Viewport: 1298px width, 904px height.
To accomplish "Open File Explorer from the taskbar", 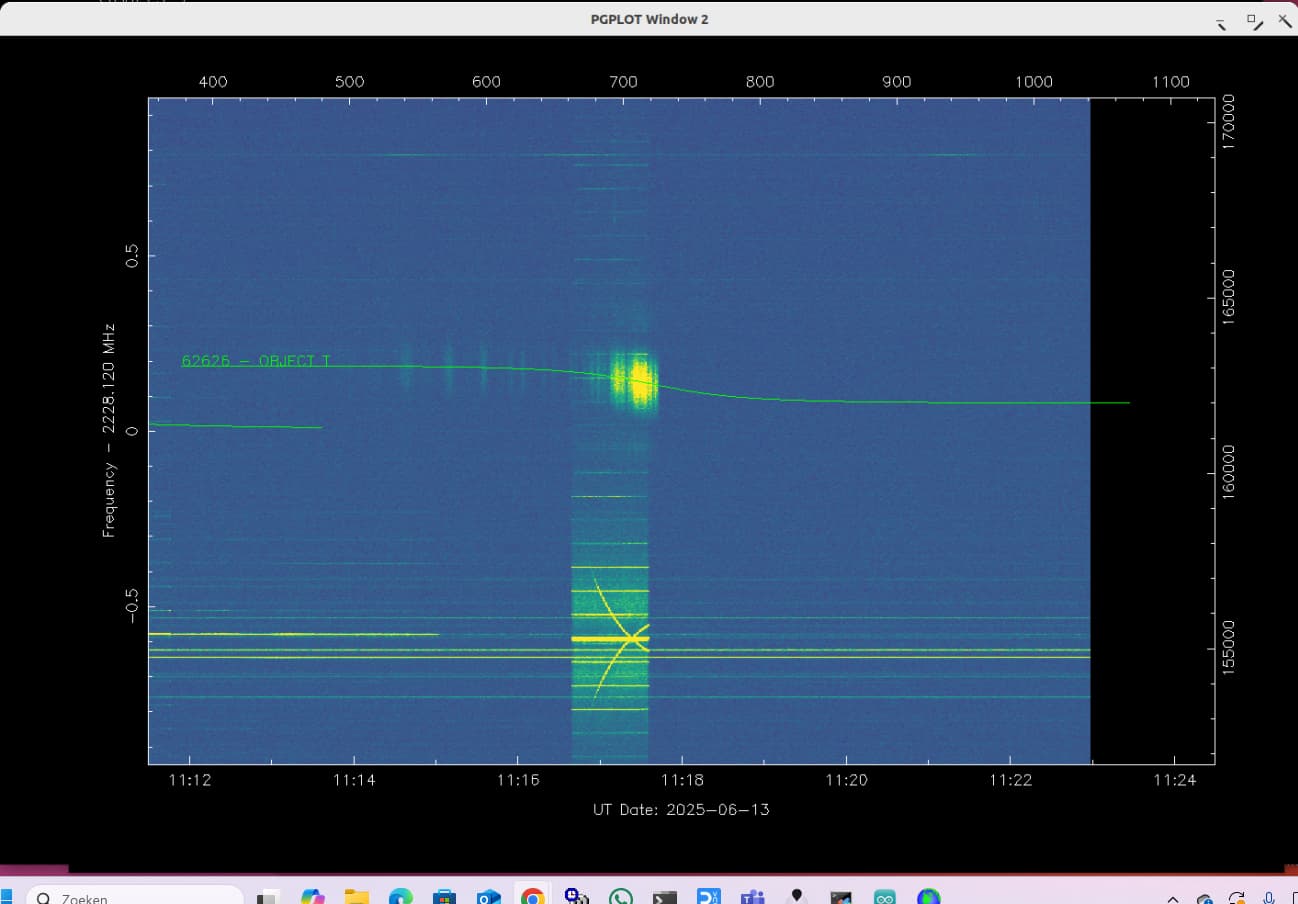I will point(357,897).
